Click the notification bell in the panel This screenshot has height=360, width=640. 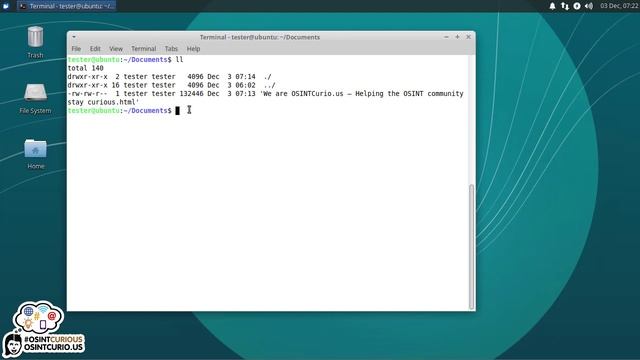(552, 6)
